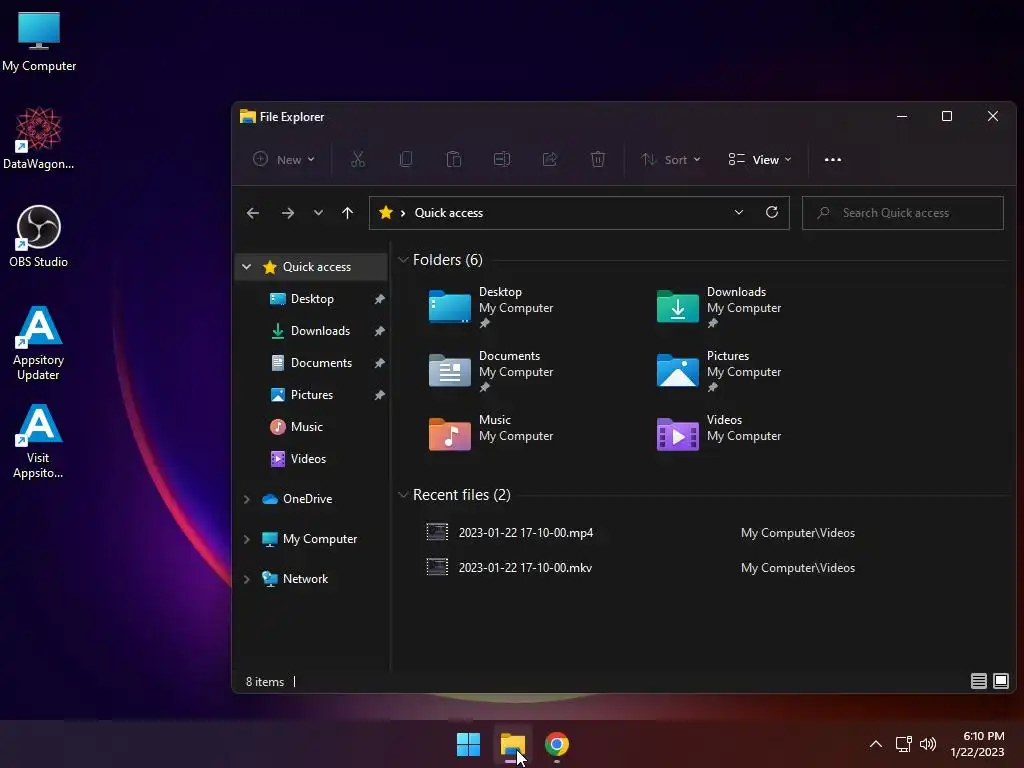This screenshot has height=768, width=1024.
Task: Click the Copy icon in toolbar
Action: click(406, 159)
